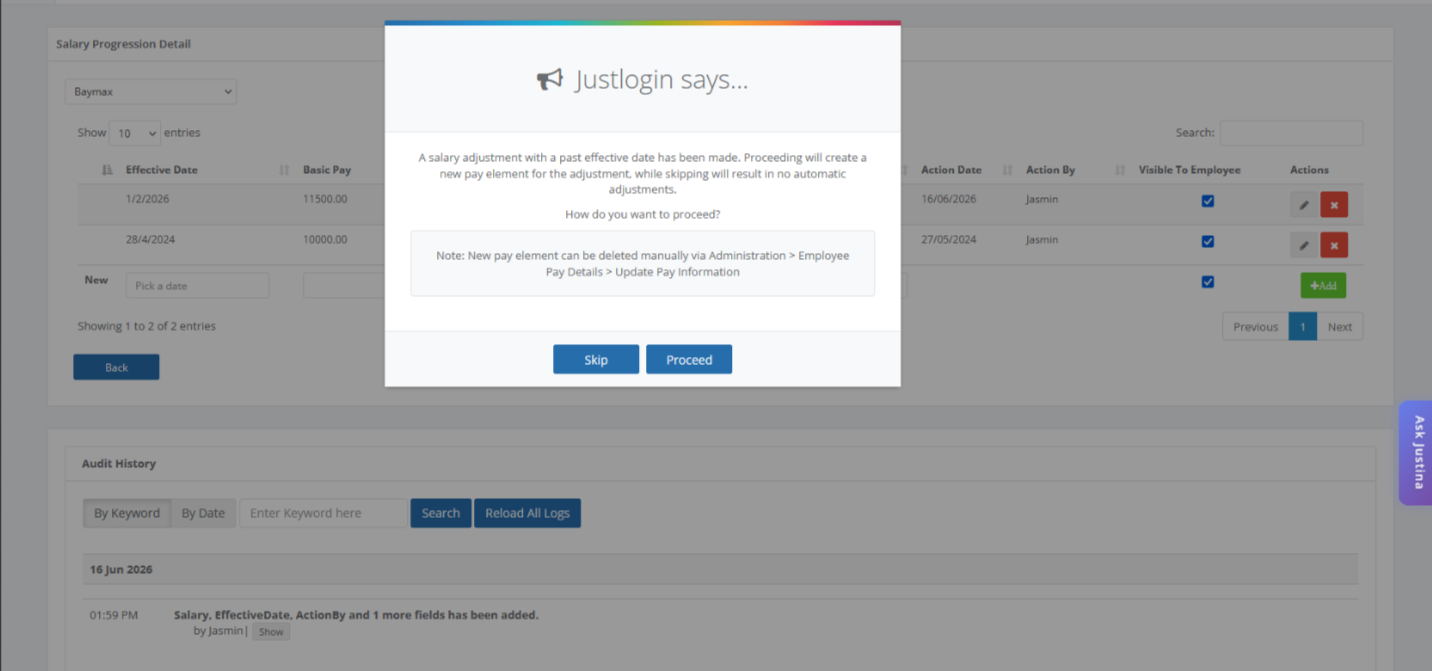This screenshot has height=671, width=1432.
Task: Delete the 1/2/2026 salary entry with red X
Action: tap(1334, 204)
